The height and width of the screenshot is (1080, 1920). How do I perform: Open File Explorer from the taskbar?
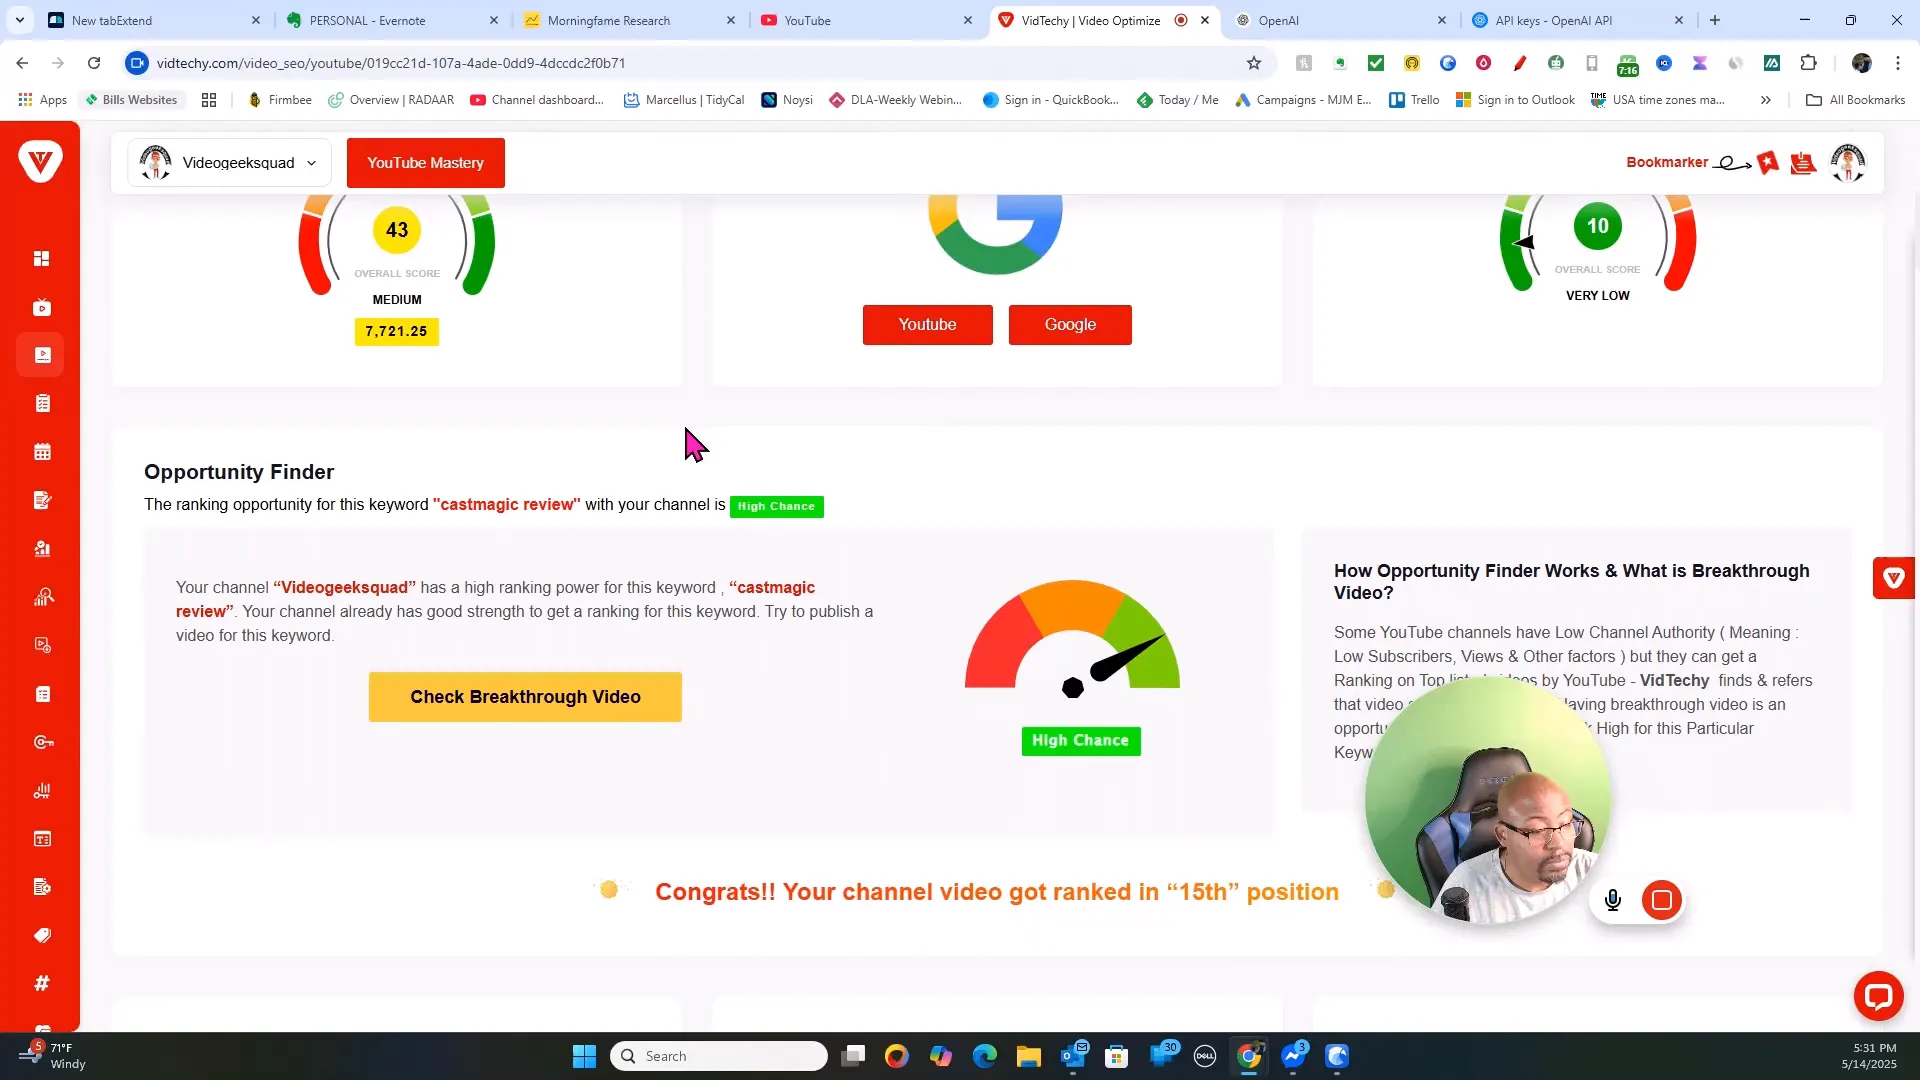click(1029, 1056)
